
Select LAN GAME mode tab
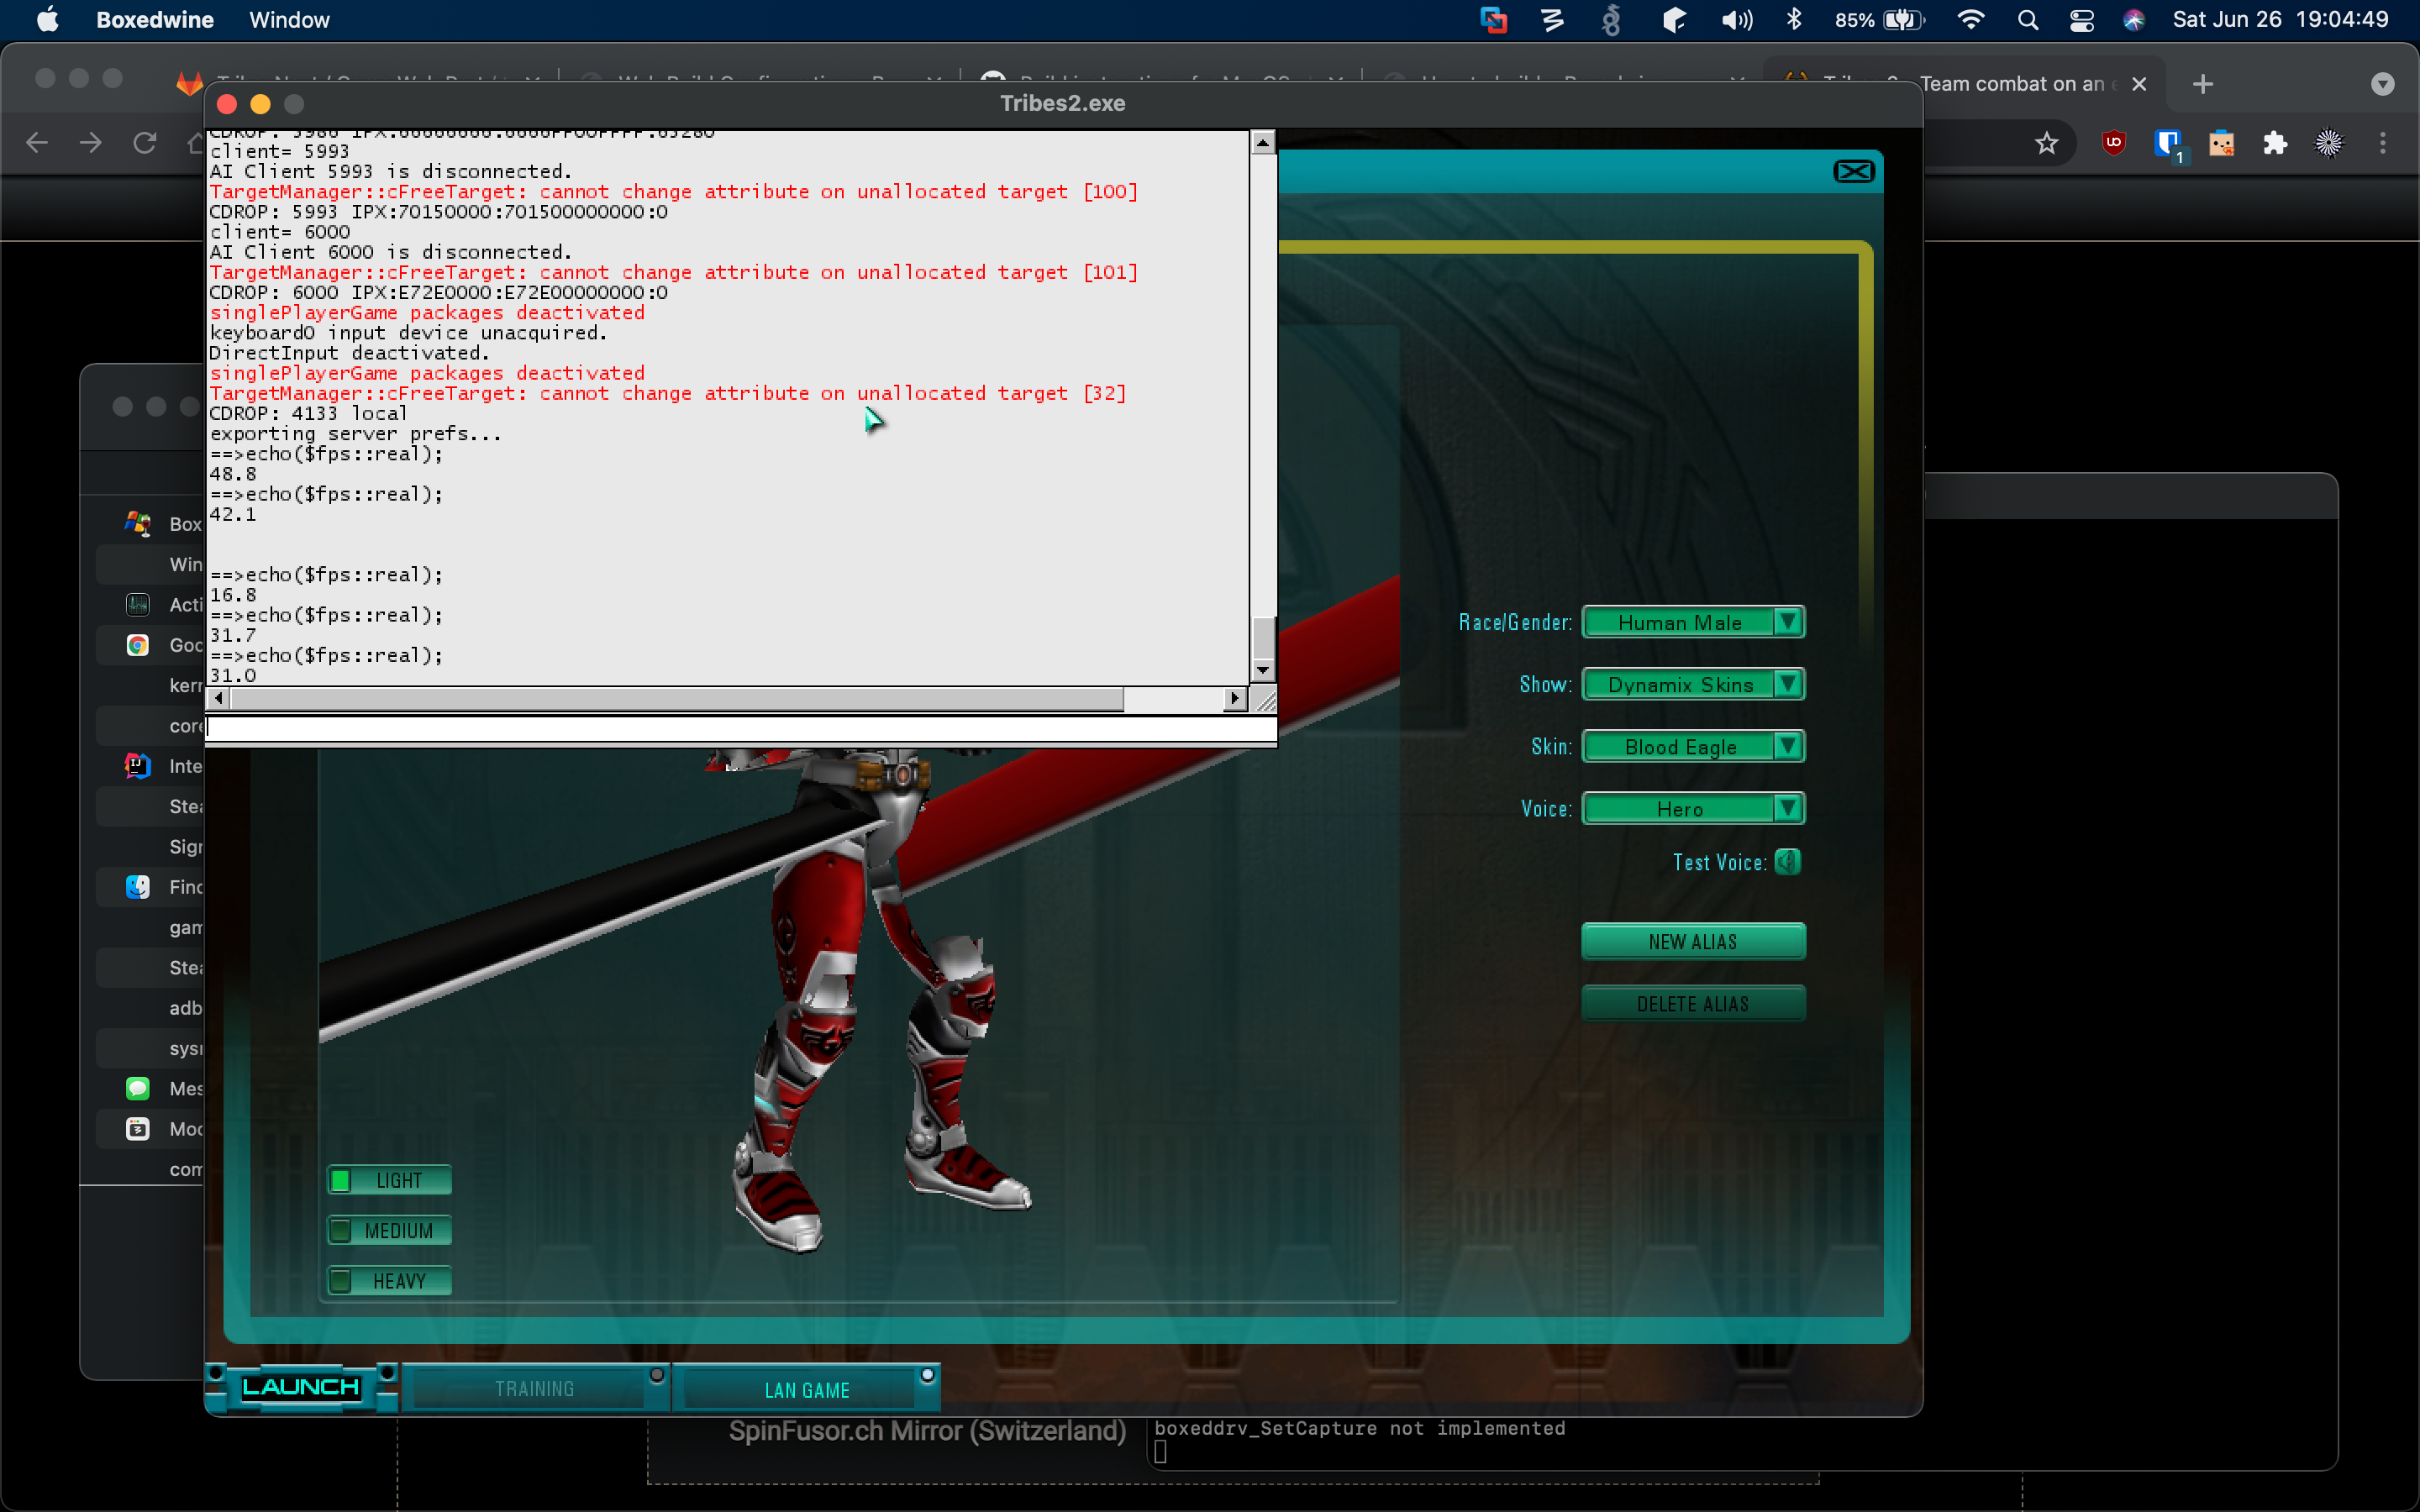pyautogui.click(x=807, y=1389)
